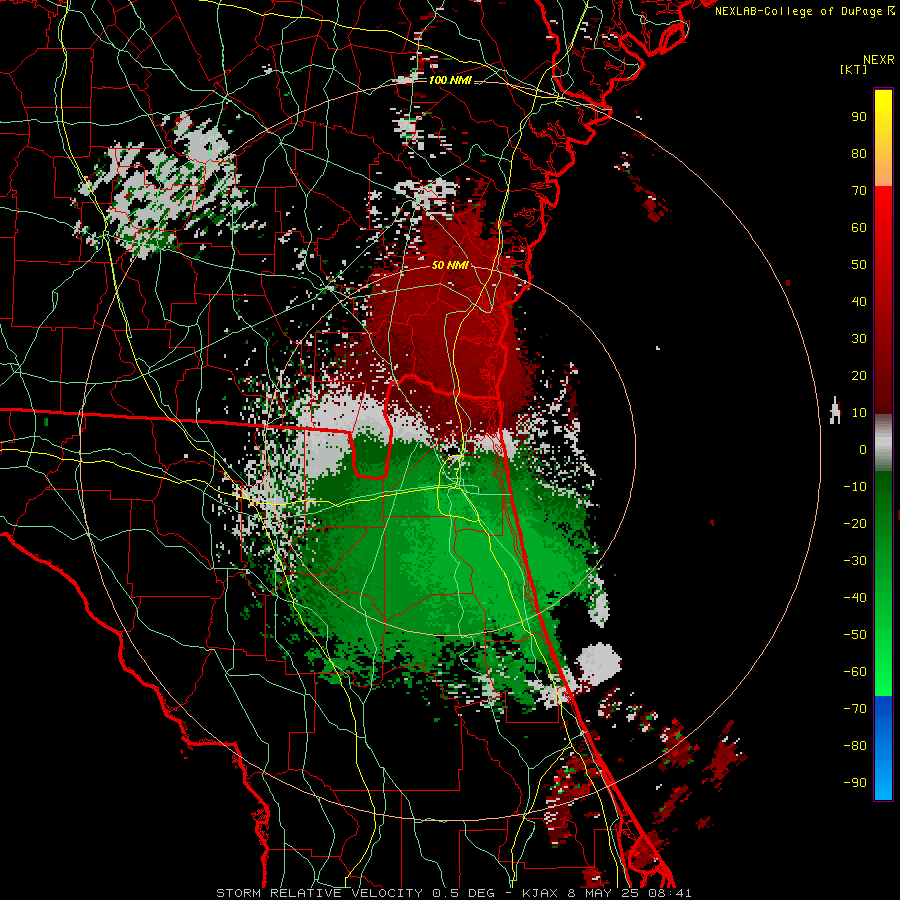Click the -50 scale value

click(x=855, y=635)
